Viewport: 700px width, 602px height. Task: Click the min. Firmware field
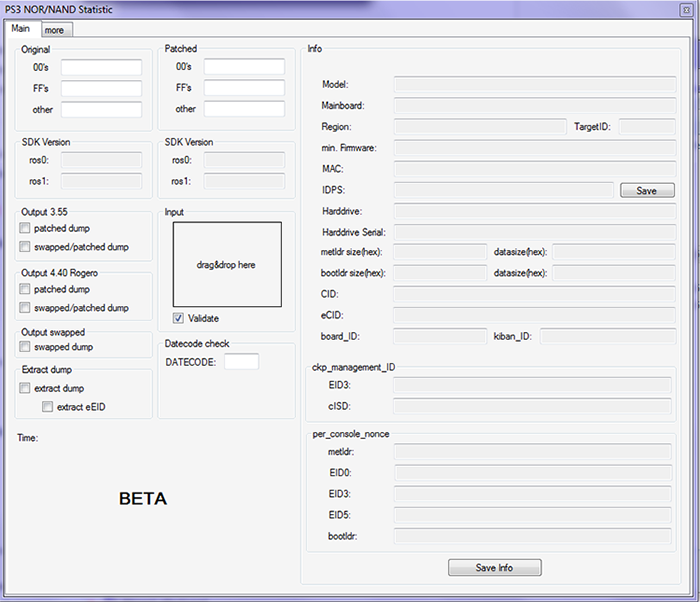pyautogui.click(x=535, y=147)
